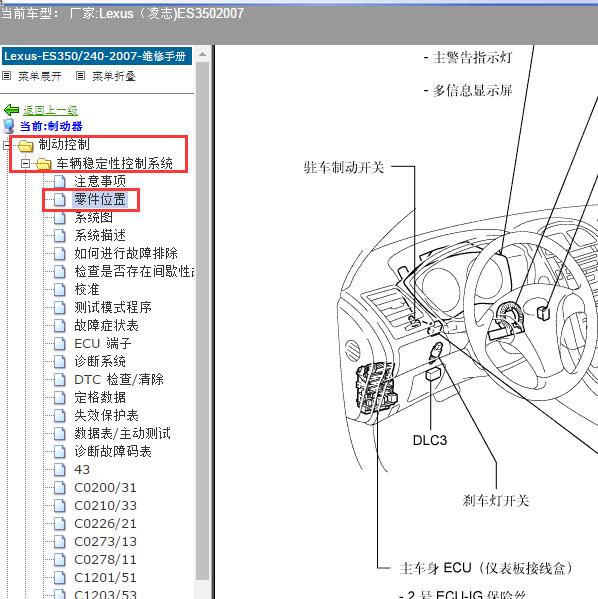This screenshot has width=598, height=599.
Task: Open the 检查是否存在间歇性 entry
Action: click(134, 272)
